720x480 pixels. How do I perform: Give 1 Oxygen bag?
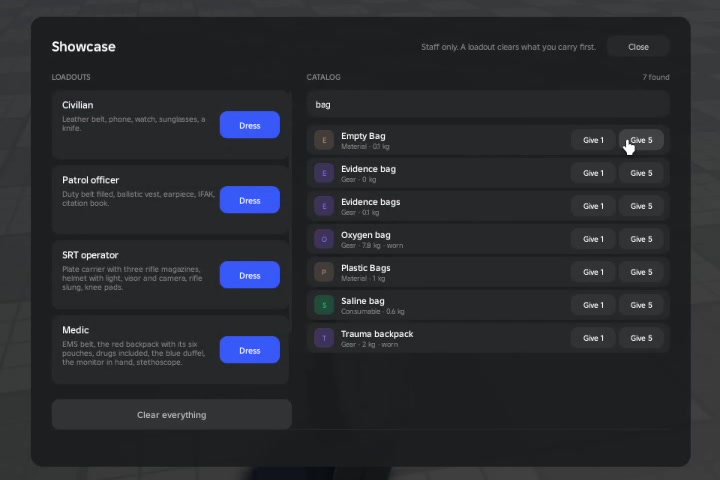pos(593,239)
